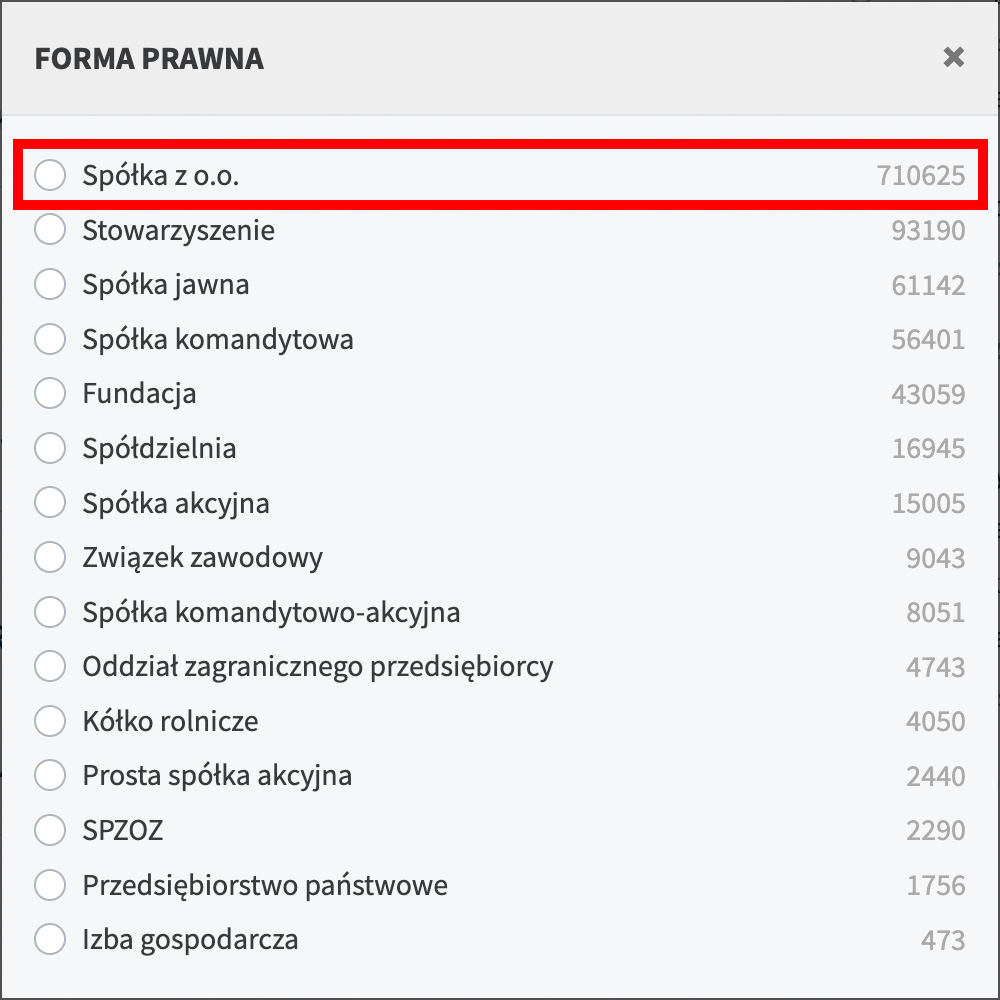The image size is (1000, 1000).
Task: Select the Fundacja radio button
Action: point(50,393)
